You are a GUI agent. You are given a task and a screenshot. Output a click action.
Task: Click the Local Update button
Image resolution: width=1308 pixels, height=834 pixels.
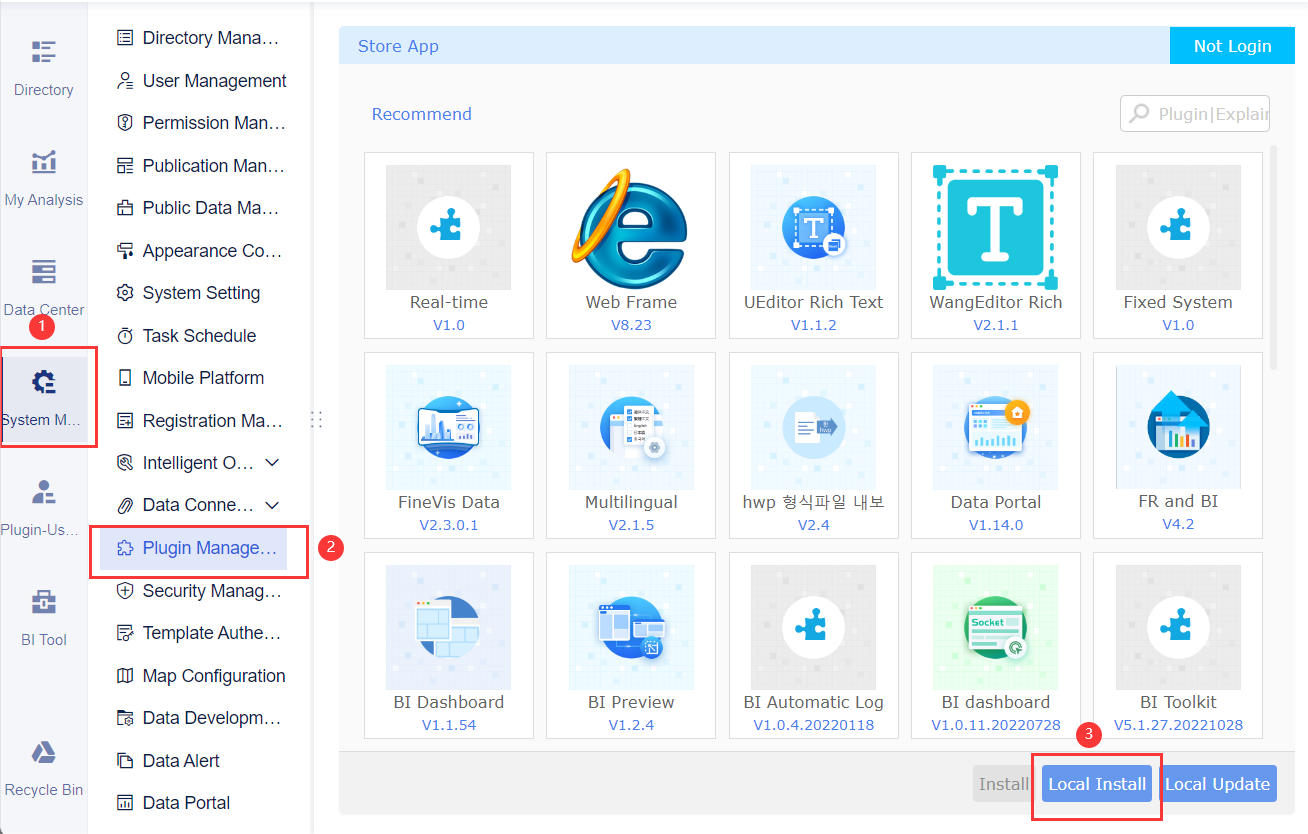(1217, 784)
